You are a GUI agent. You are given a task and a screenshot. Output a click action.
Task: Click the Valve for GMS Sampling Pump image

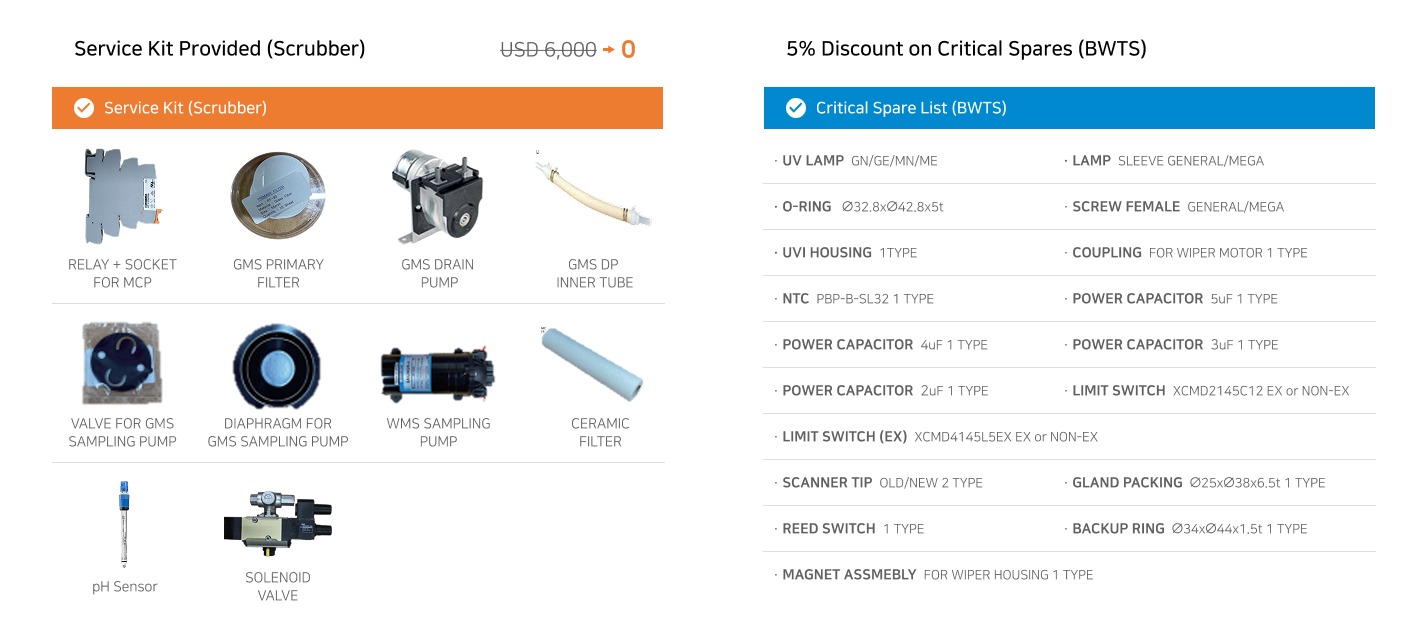point(122,364)
